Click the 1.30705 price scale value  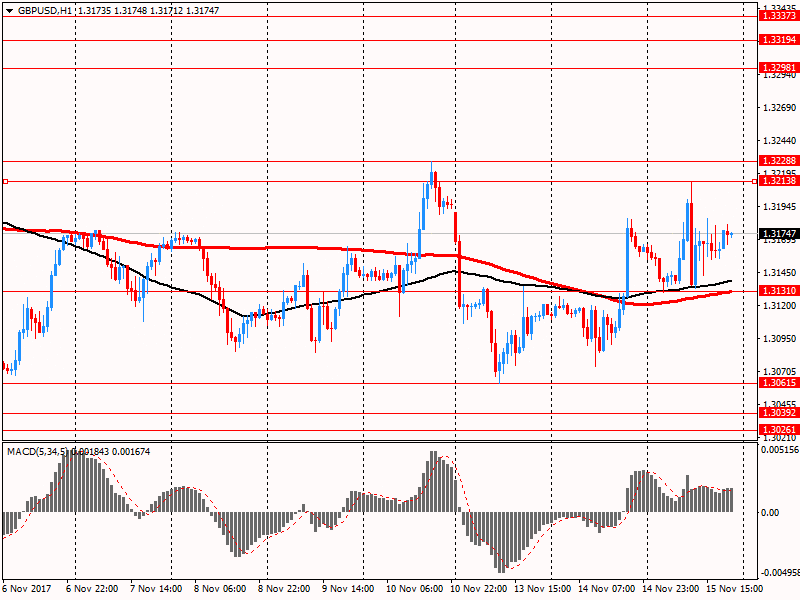click(x=779, y=372)
